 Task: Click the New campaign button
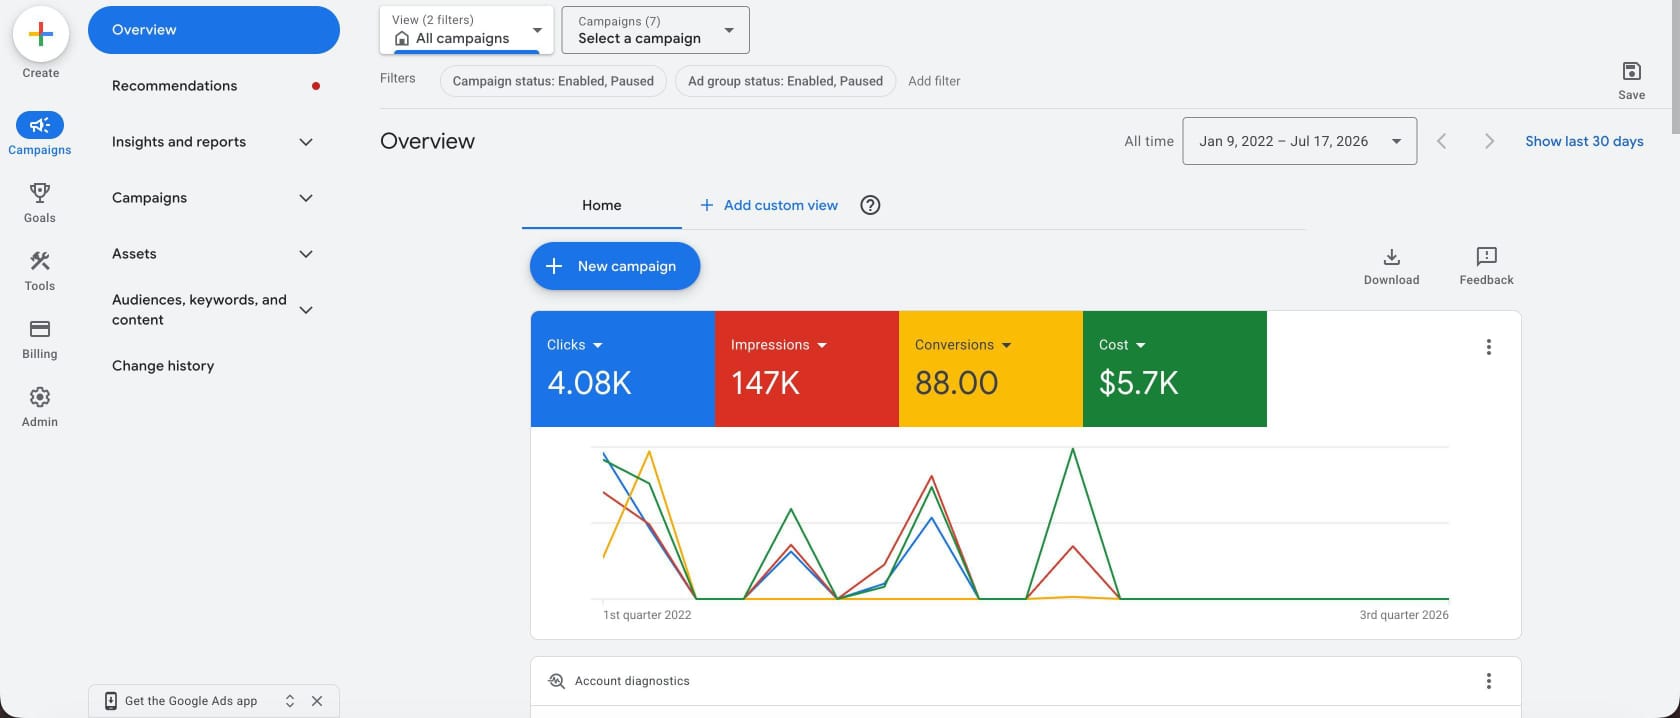(x=615, y=266)
